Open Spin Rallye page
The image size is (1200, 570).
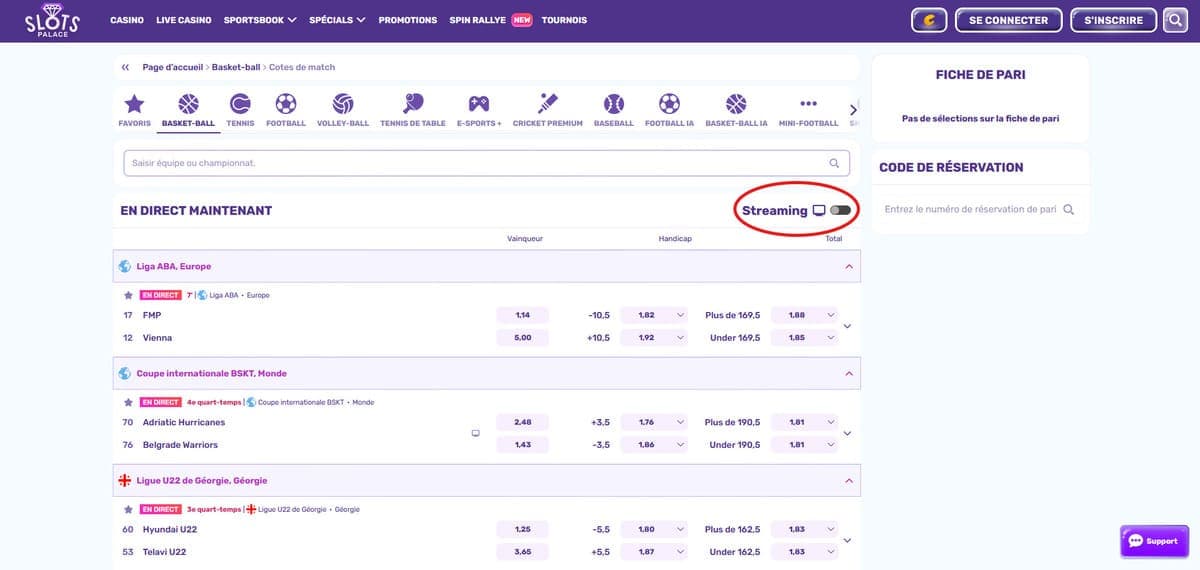pyautogui.click(x=490, y=20)
